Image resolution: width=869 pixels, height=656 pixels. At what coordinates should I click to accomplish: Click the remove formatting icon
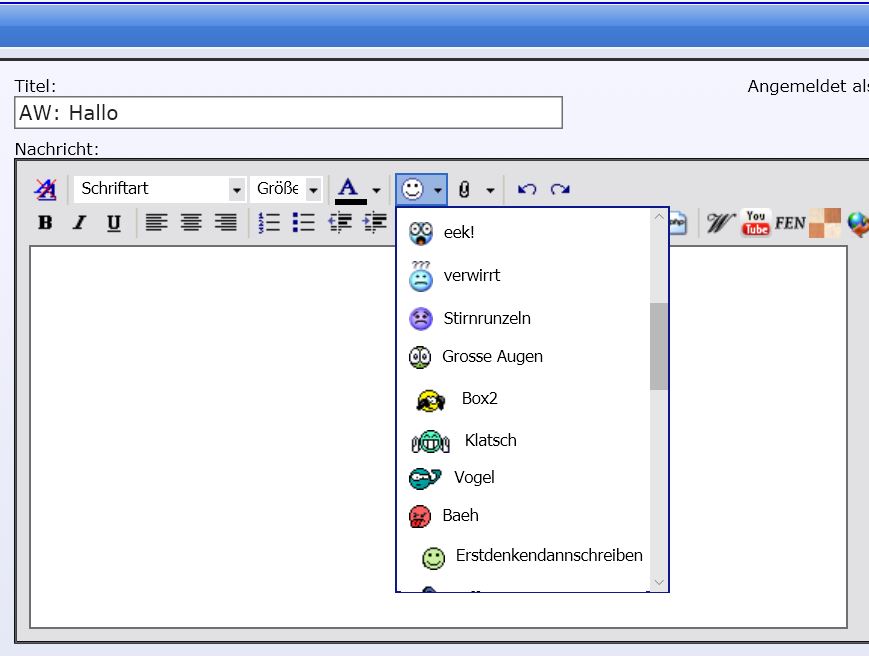pos(45,189)
